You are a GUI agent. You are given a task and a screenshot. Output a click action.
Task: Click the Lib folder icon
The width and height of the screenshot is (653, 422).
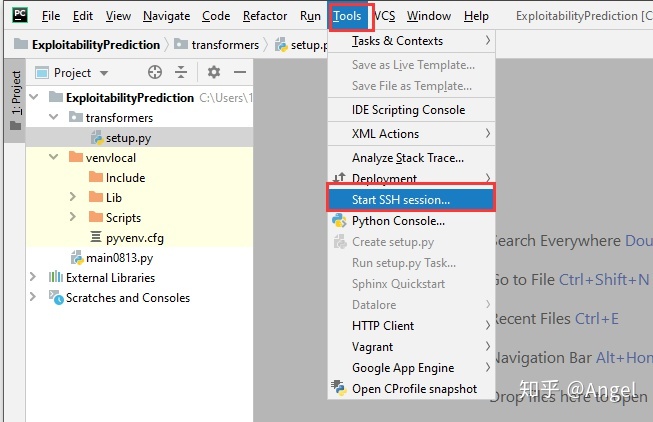tap(96, 197)
